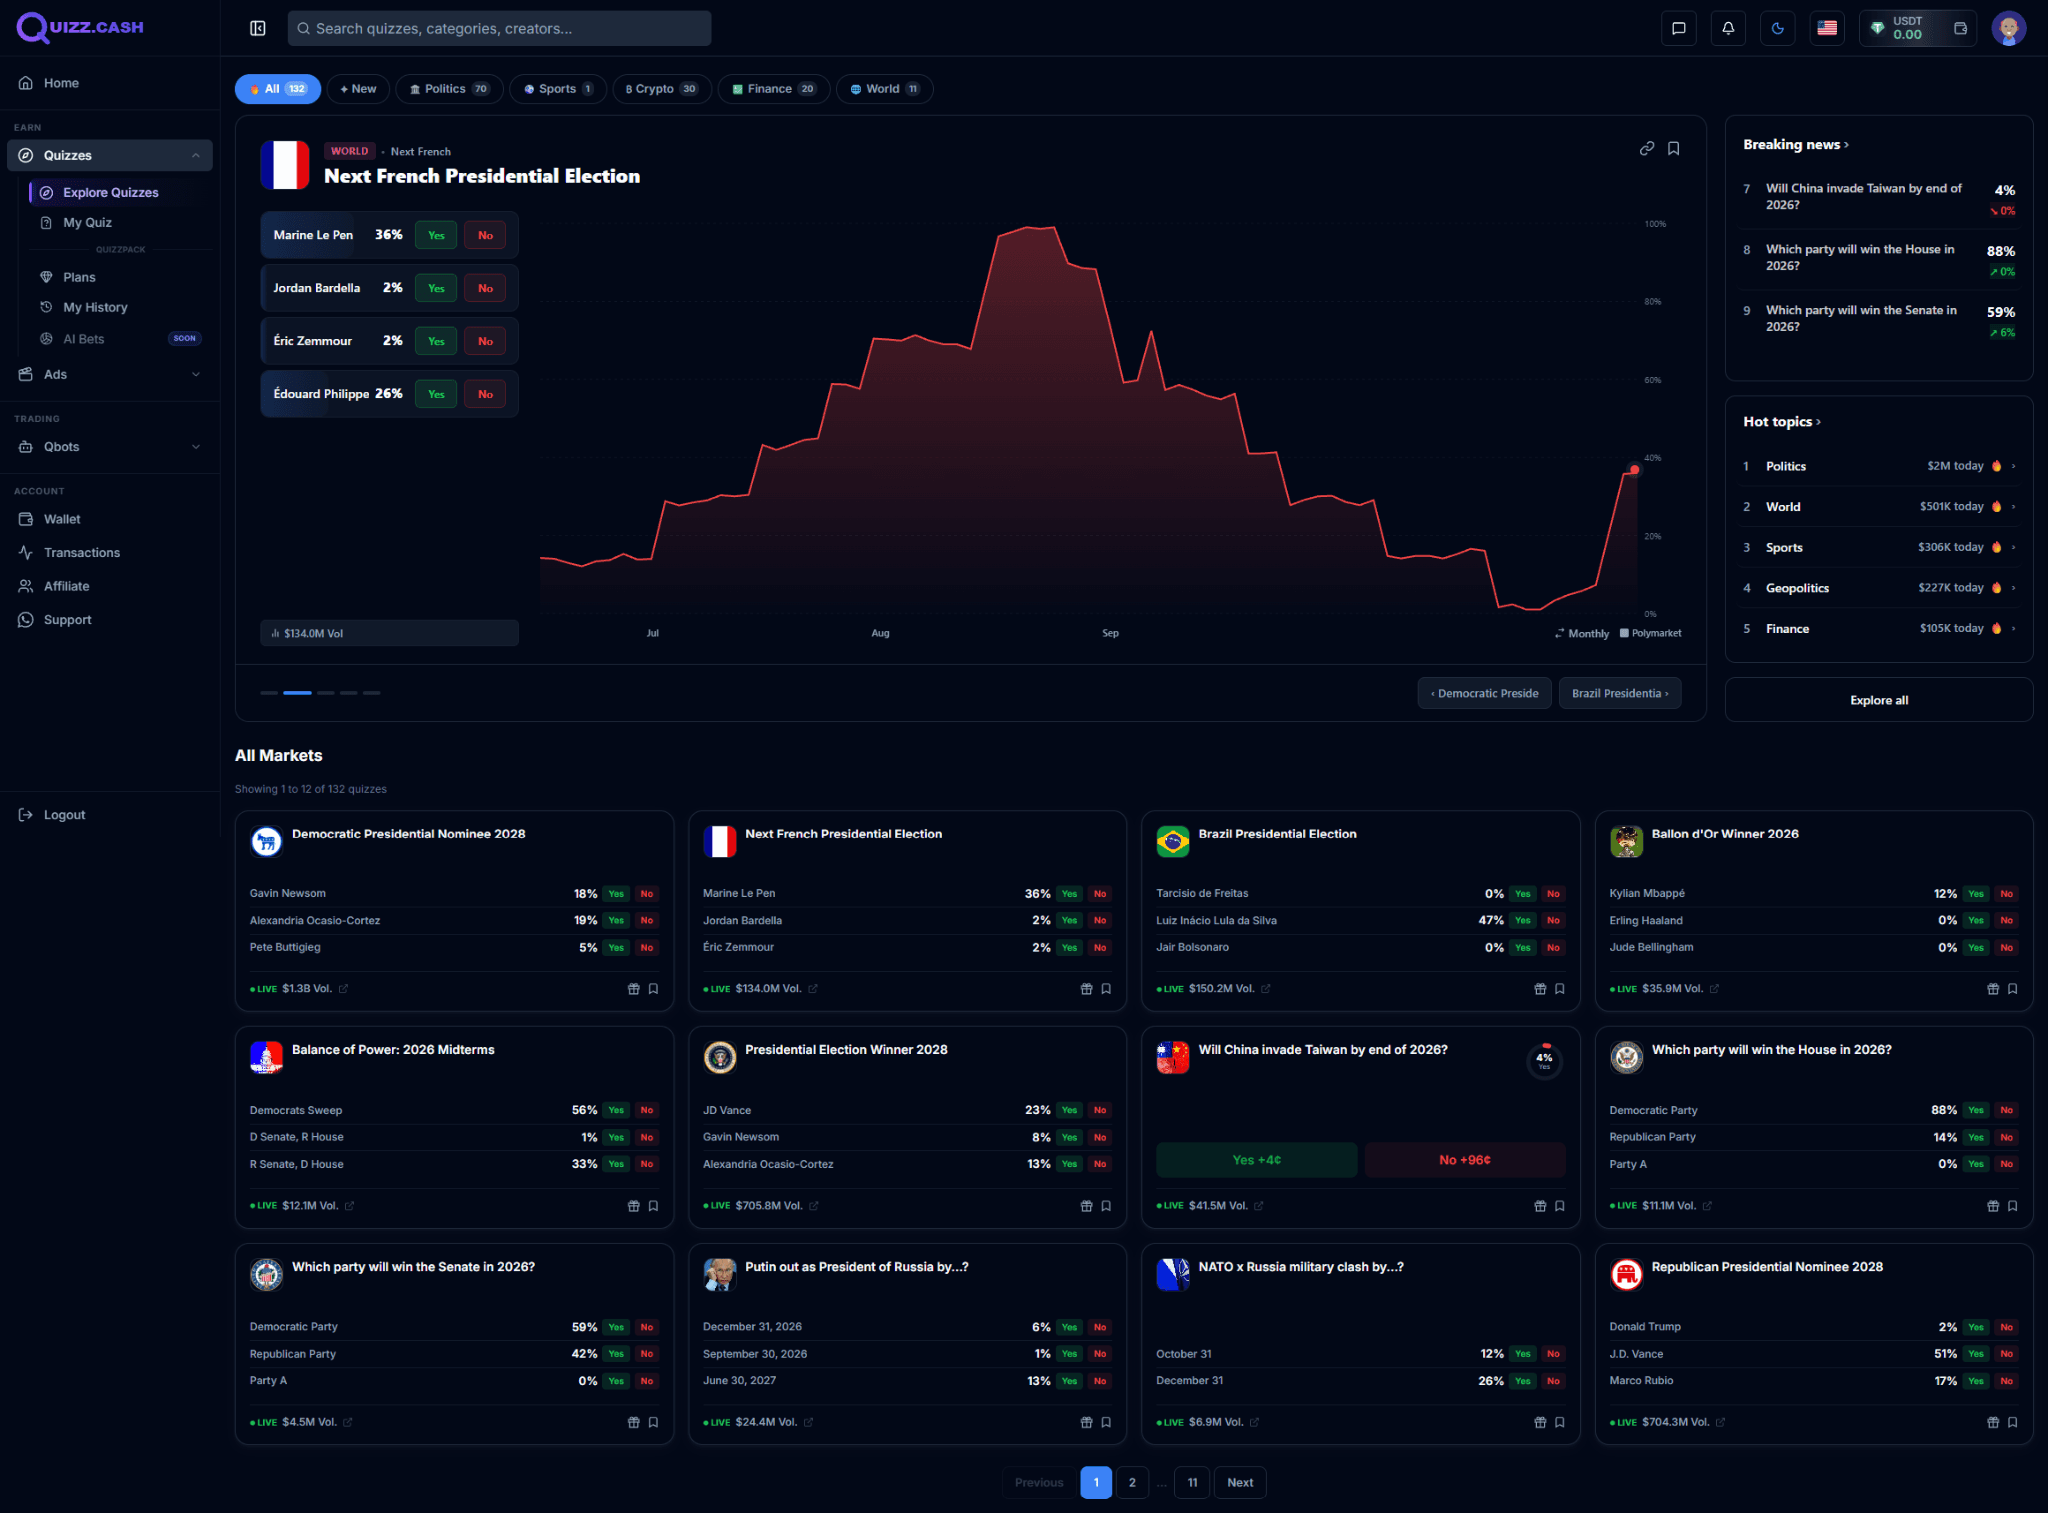Bookmark Which party will win the House card
This screenshot has width=2048, height=1514.
click(x=2013, y=1206)
